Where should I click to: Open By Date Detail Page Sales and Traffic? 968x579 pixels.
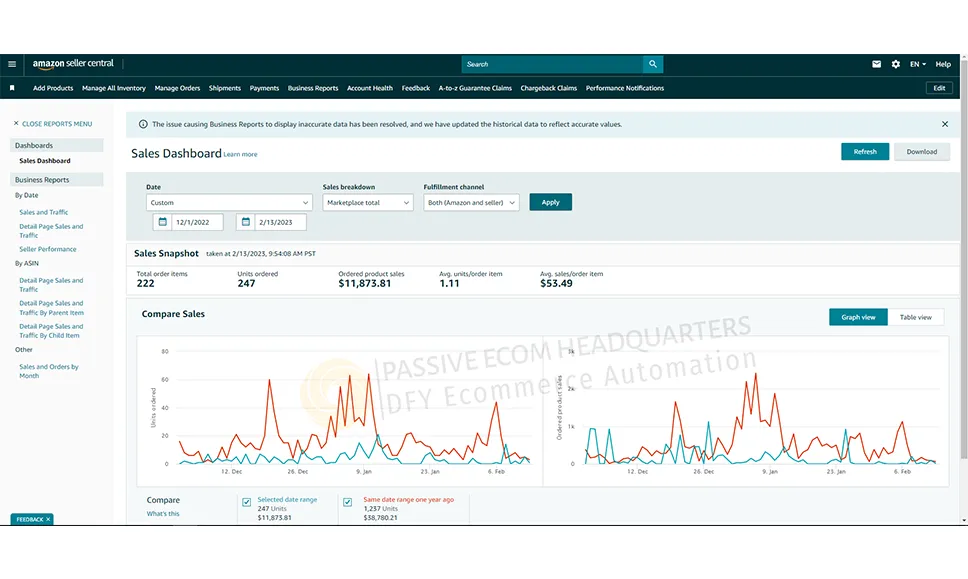[51, 231]
